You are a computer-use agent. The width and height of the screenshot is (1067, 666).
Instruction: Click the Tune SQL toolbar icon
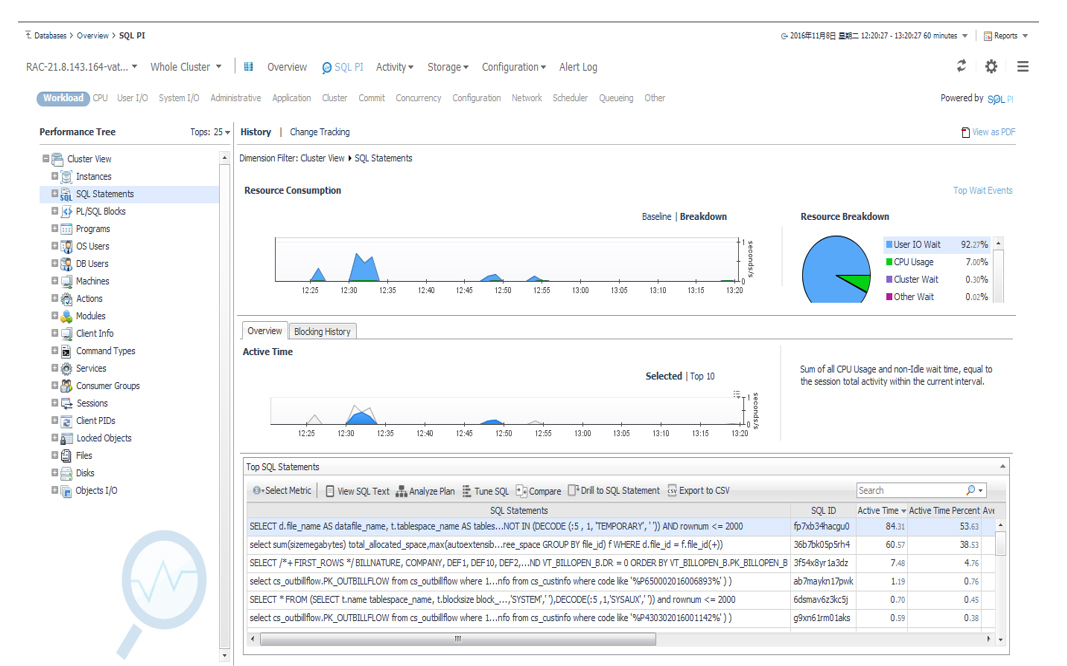coord(467,491)
